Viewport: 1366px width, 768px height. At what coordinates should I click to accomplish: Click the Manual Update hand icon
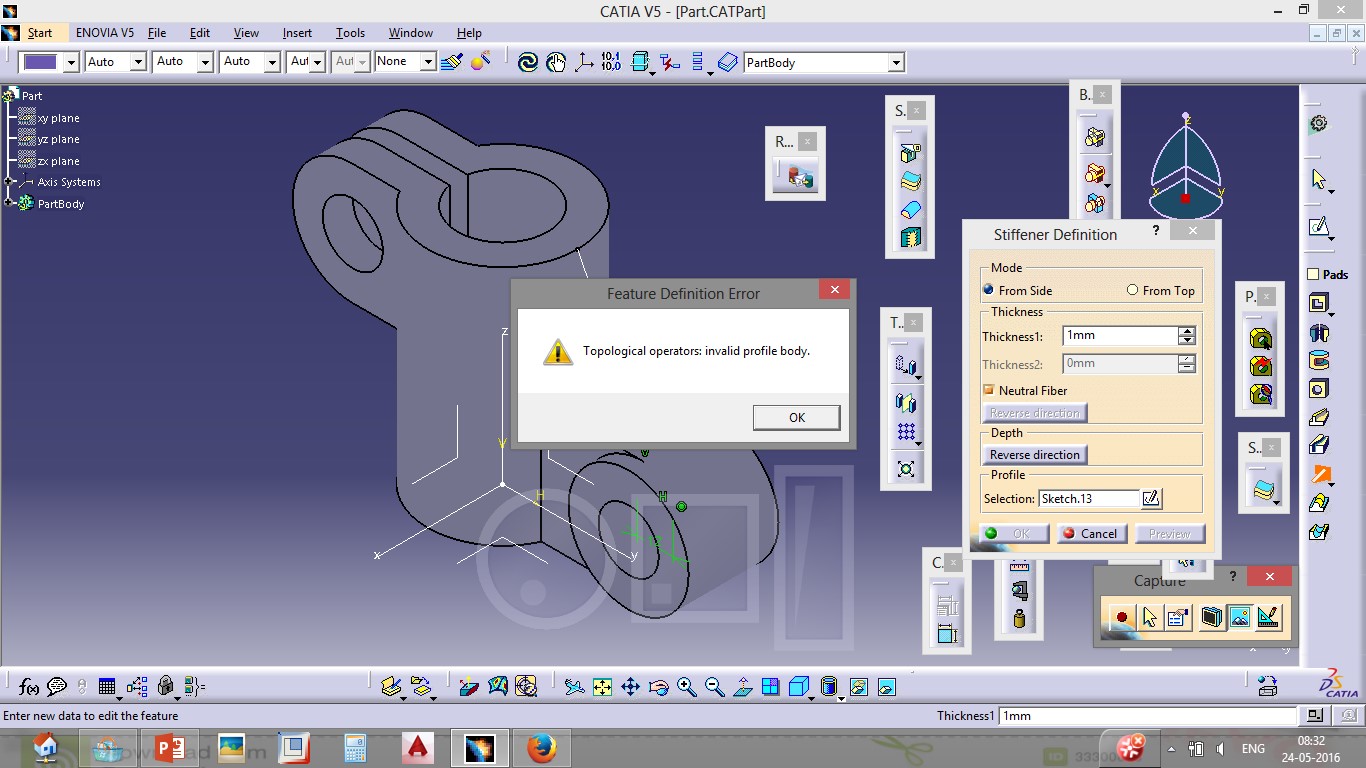point(556,62)
